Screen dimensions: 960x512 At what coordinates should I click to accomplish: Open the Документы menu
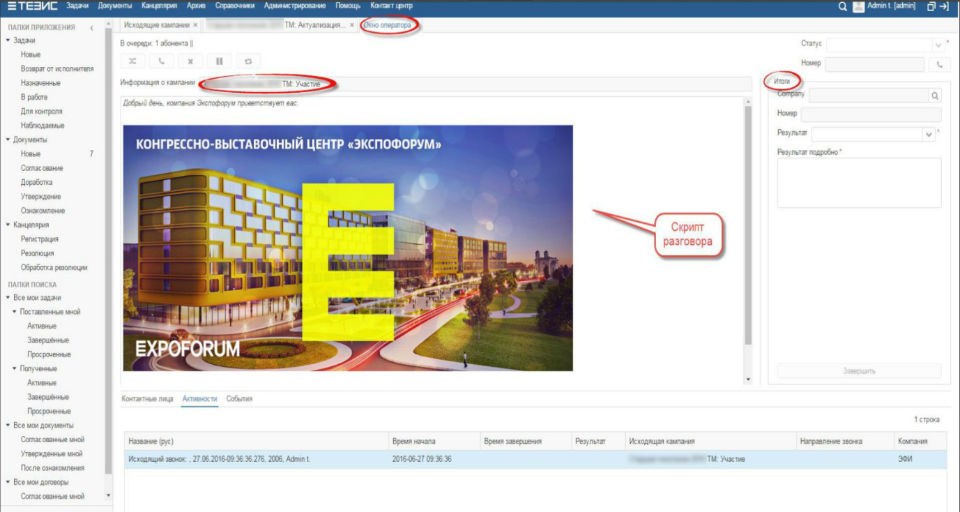(x=114, y=6)
